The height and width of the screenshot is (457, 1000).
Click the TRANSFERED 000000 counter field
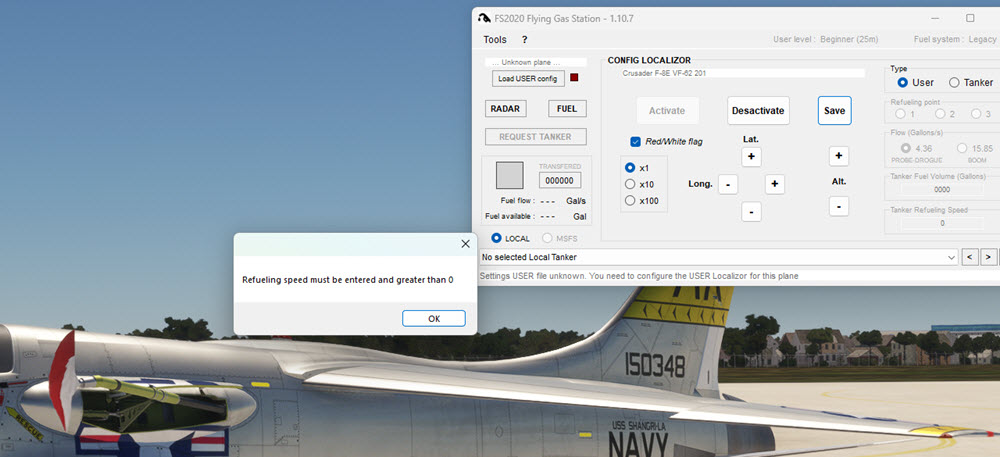pyautogui.click(x=559, y=181)
